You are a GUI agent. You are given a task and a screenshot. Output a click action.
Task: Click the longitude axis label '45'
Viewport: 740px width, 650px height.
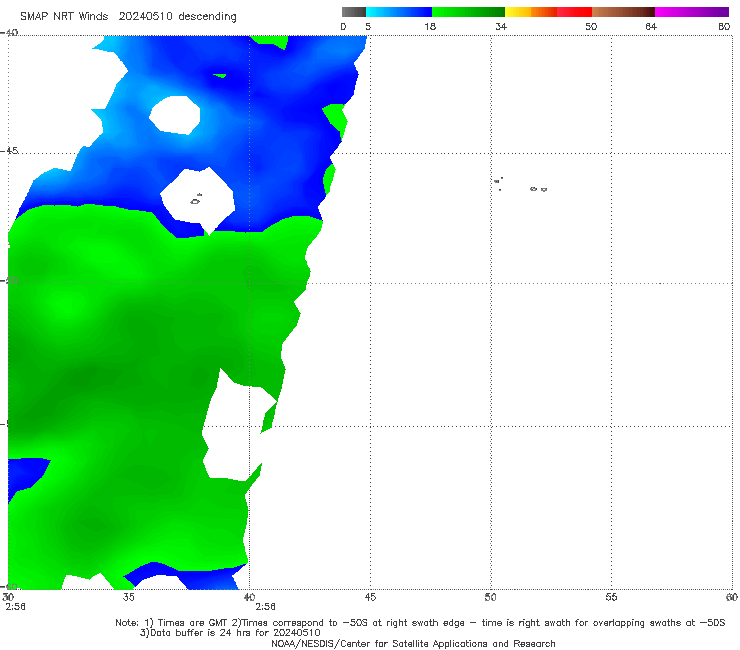(370, 597)
